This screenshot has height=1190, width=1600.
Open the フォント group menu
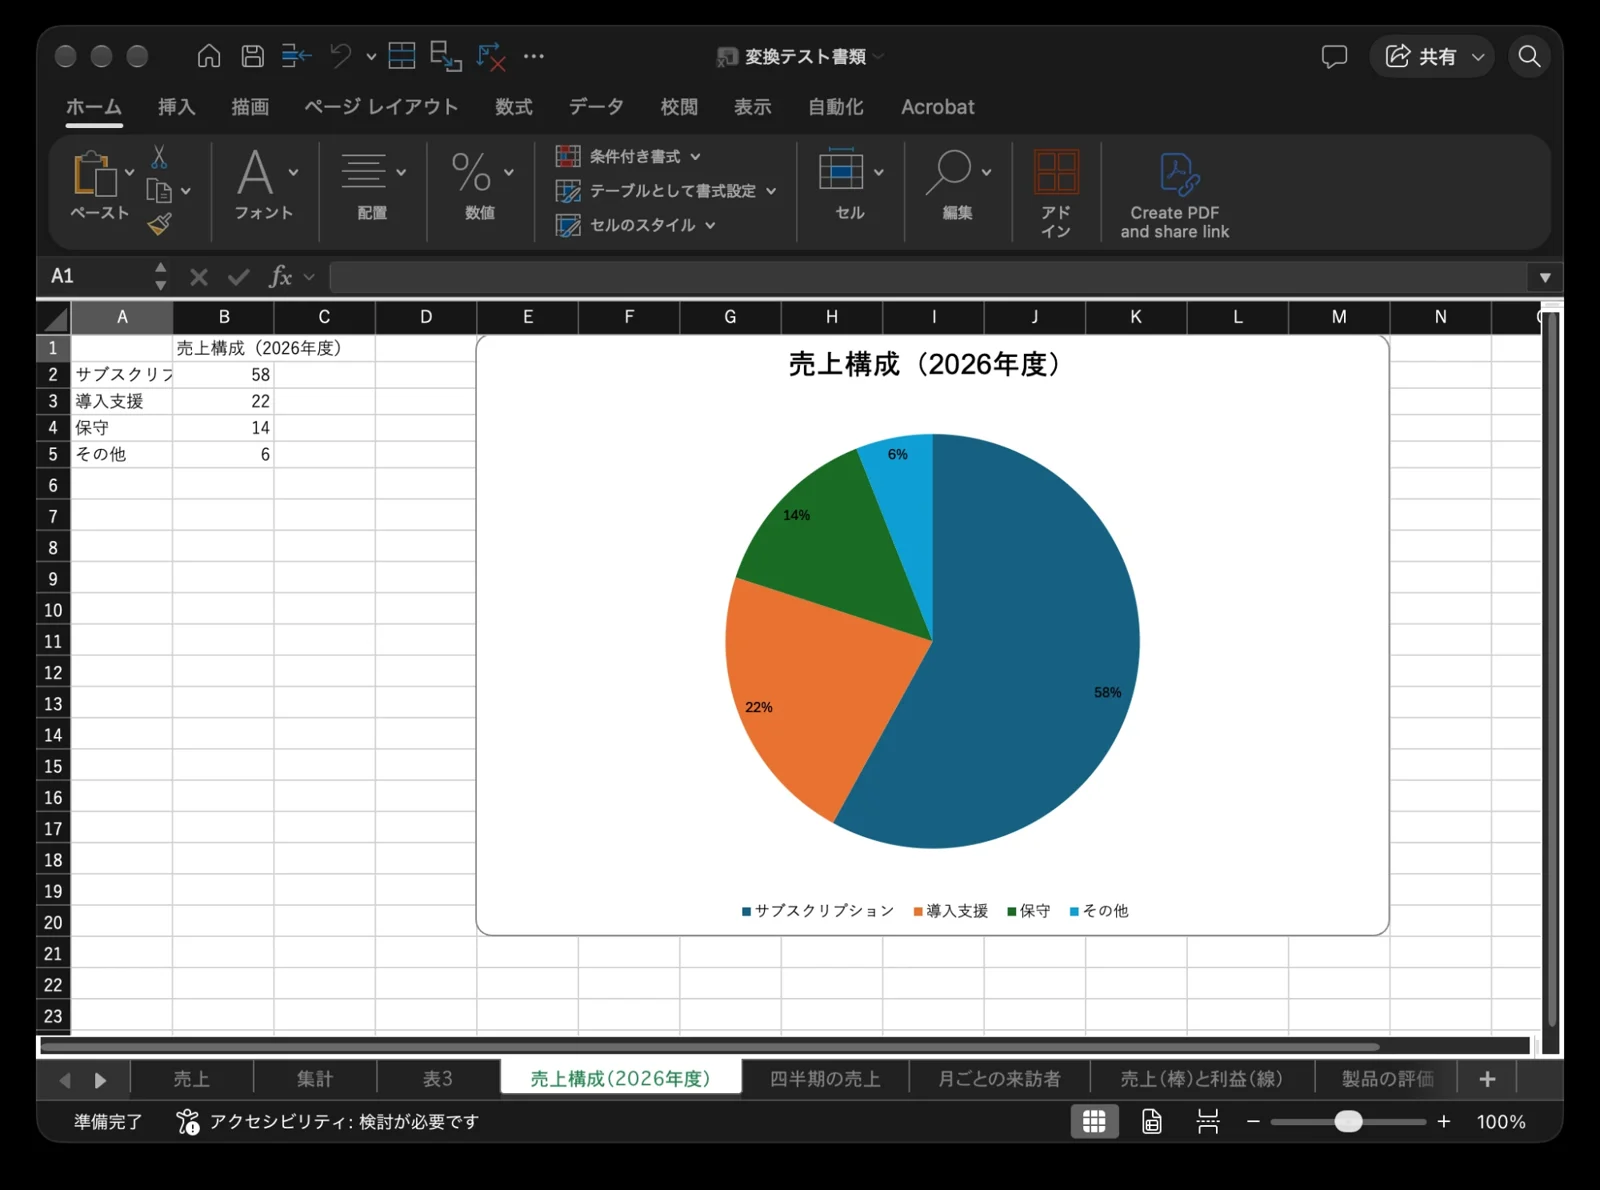click(x=265, y=185)
